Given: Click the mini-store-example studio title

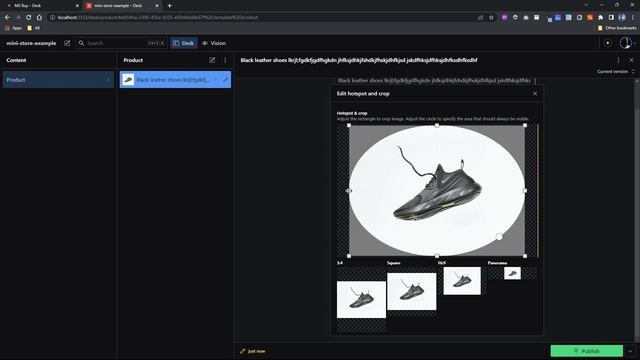Looking at the screenshot, I should pos(31,43).
